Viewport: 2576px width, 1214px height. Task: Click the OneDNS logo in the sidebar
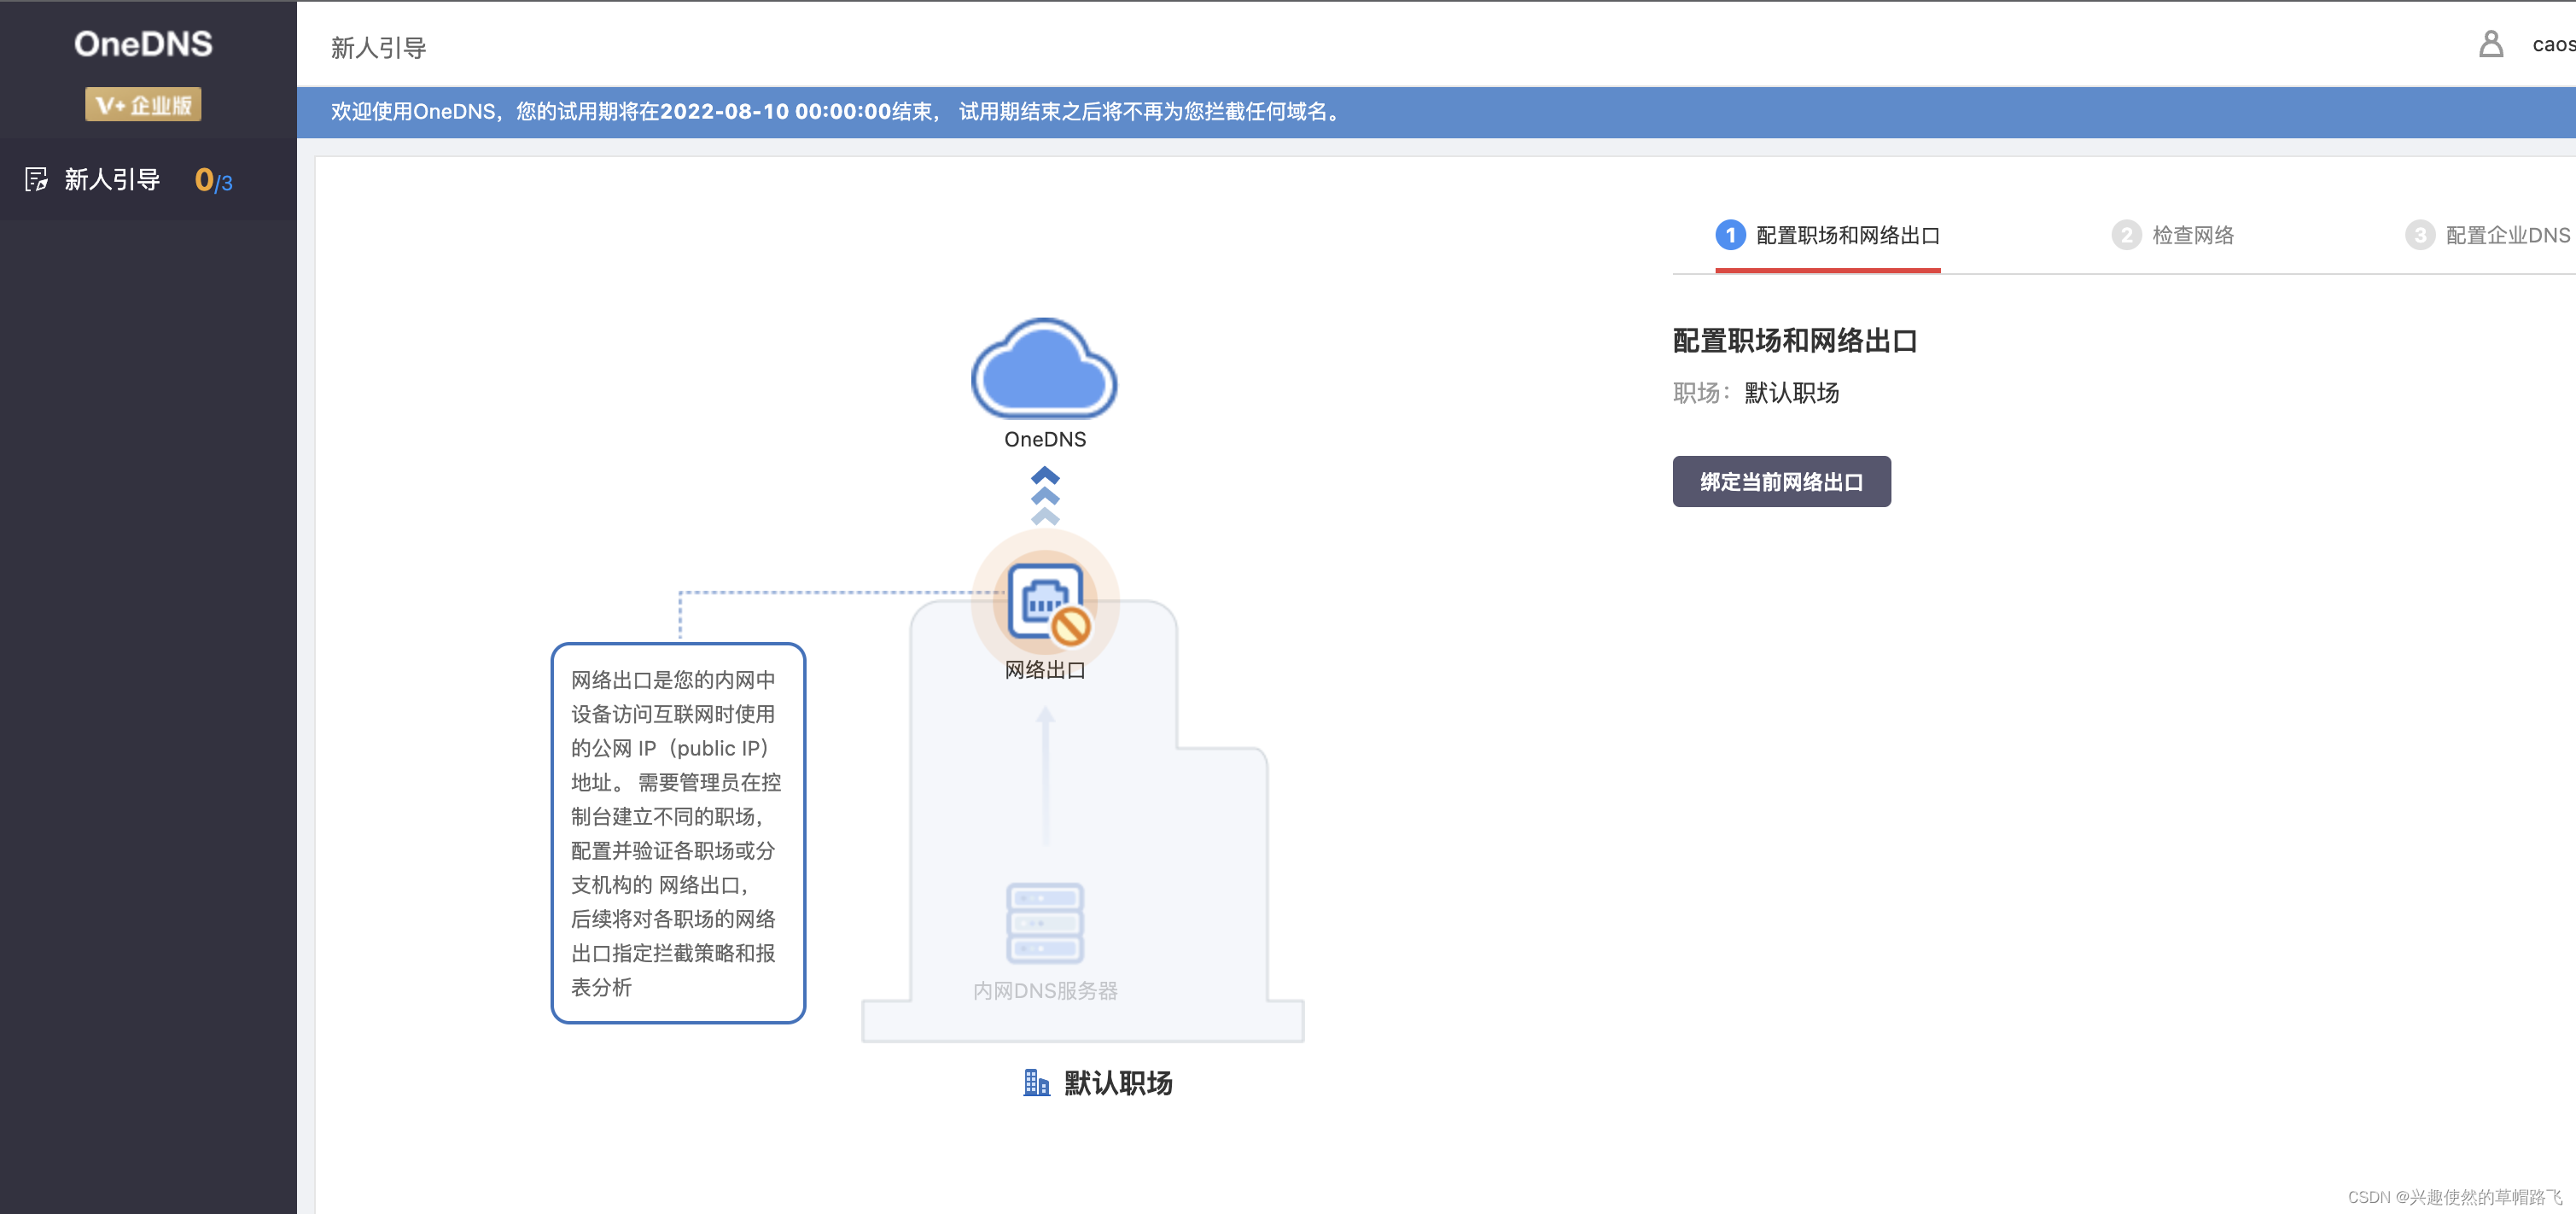pos(143,44)
